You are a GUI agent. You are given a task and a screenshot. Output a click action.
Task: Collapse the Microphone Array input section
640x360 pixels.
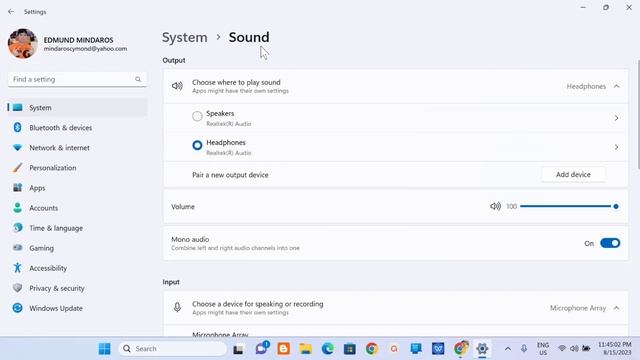616,308
